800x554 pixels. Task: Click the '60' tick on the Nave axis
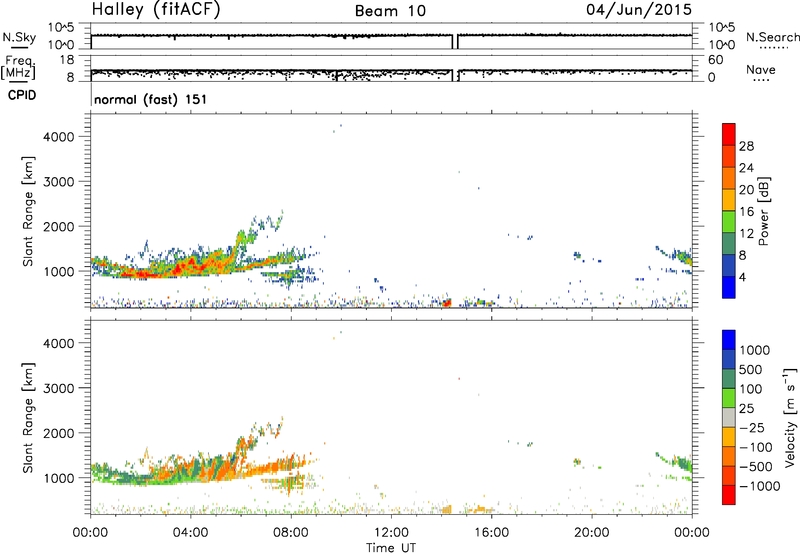pyautogui.click(x=715, y=60)
